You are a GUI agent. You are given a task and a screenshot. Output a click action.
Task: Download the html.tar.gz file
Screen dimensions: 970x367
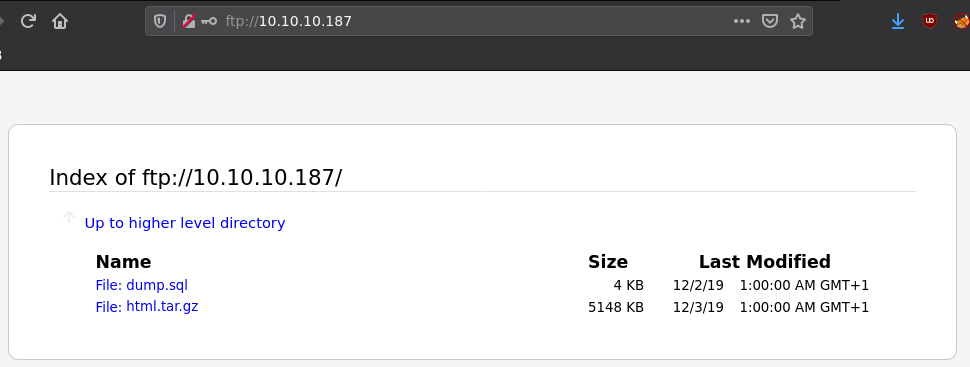point(147,306)
